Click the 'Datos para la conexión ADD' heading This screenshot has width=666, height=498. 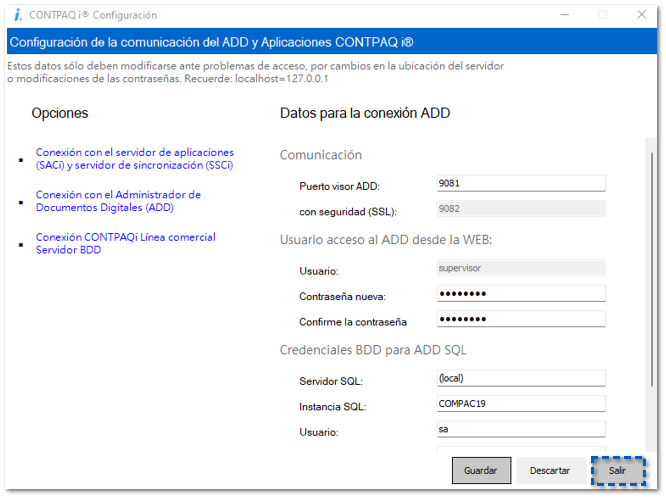click(365, 113)
